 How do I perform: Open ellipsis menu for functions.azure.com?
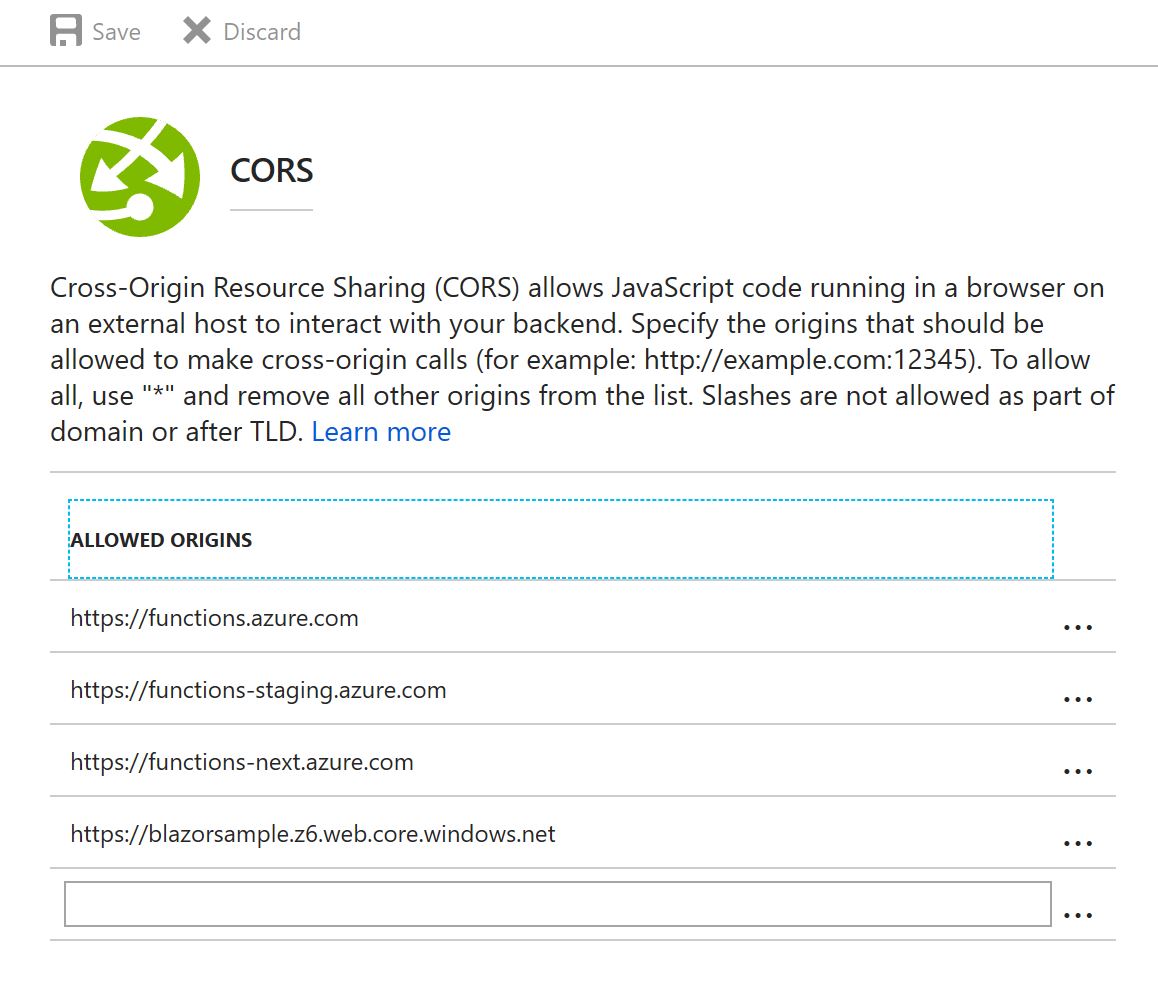click(x=1078, y=627)
